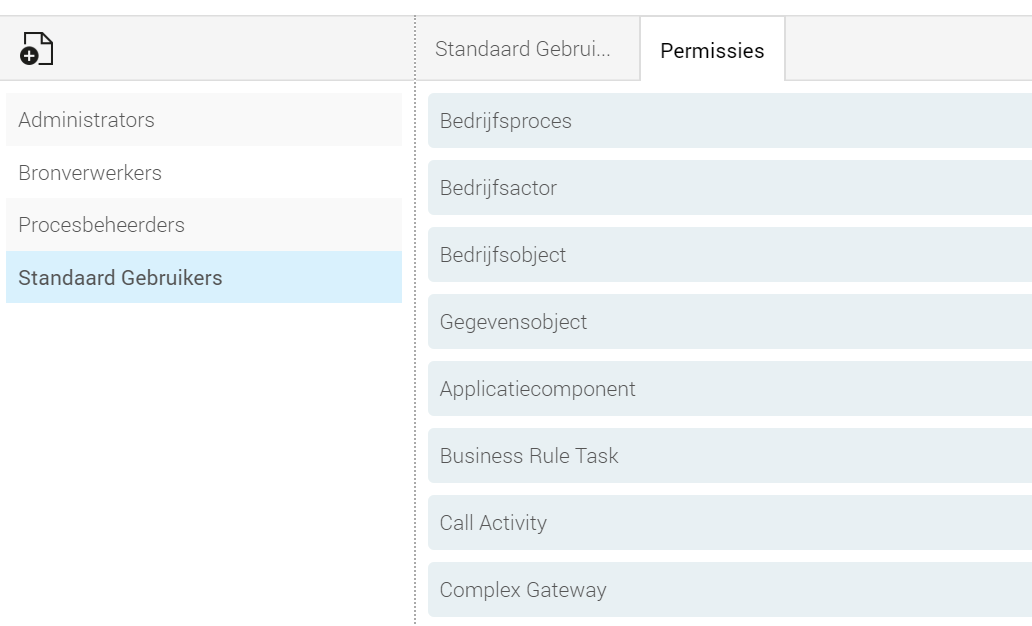The height and width of the screenshot is (626, 1032).
Task: Expand the Bedrijfsproces permission row
Action: click(x=730, y=120)
